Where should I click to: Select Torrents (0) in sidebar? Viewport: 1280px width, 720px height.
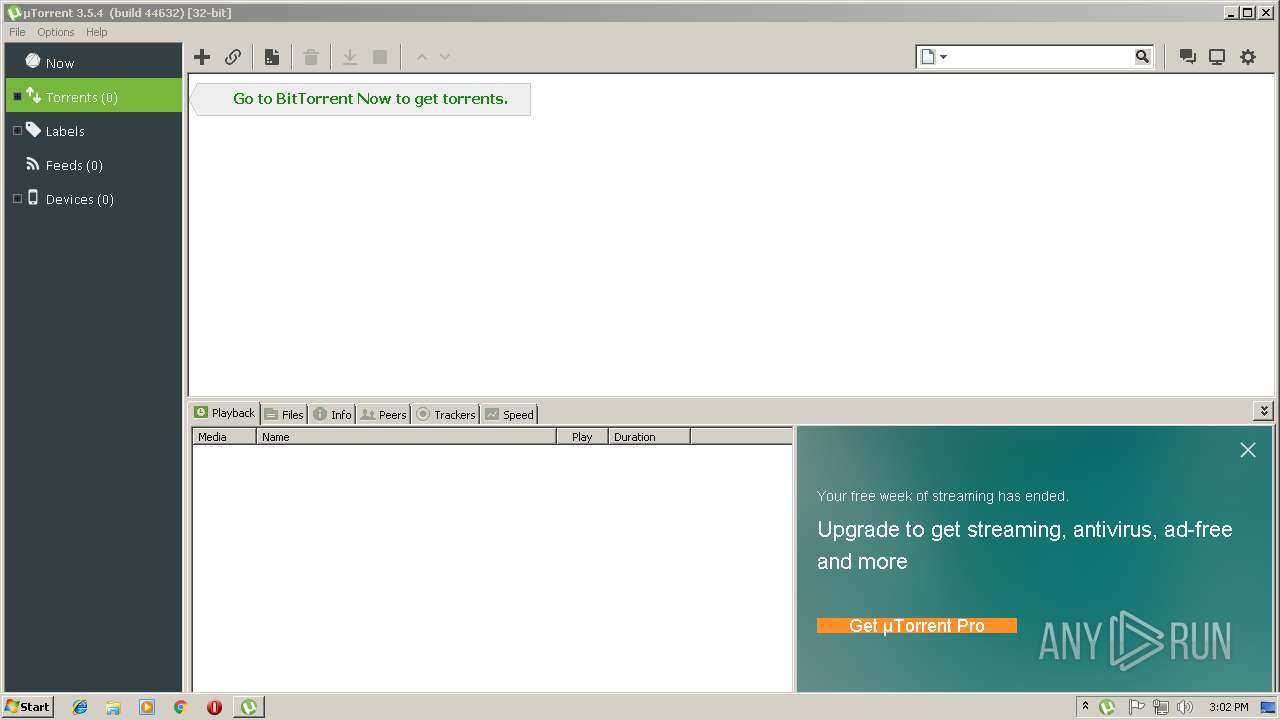point(94,97)
